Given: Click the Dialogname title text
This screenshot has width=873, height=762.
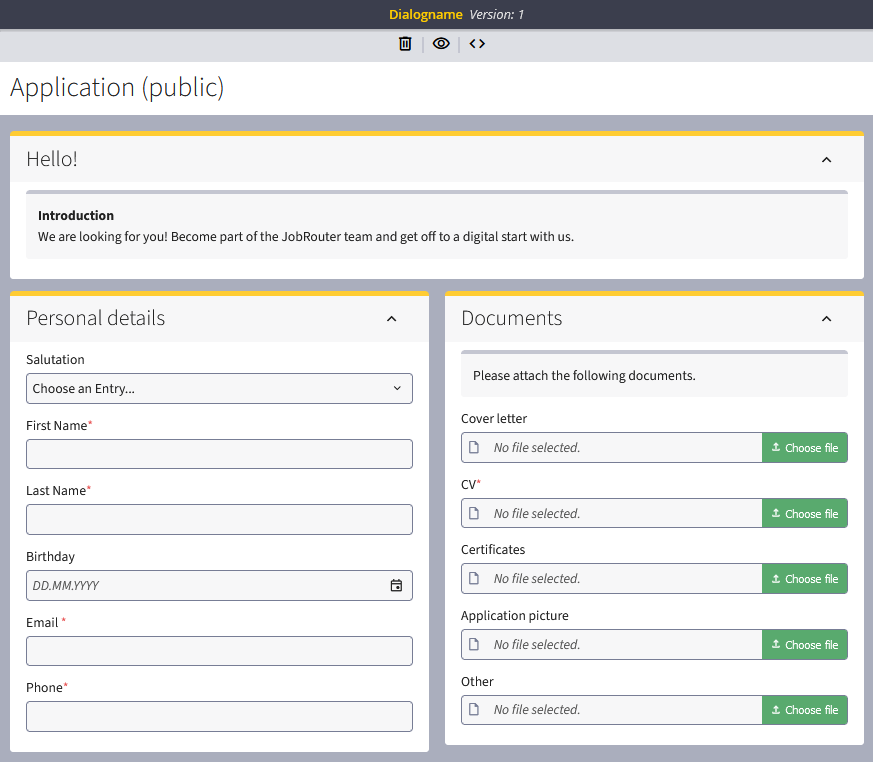Looking at the screenshot, I should 425,14.
